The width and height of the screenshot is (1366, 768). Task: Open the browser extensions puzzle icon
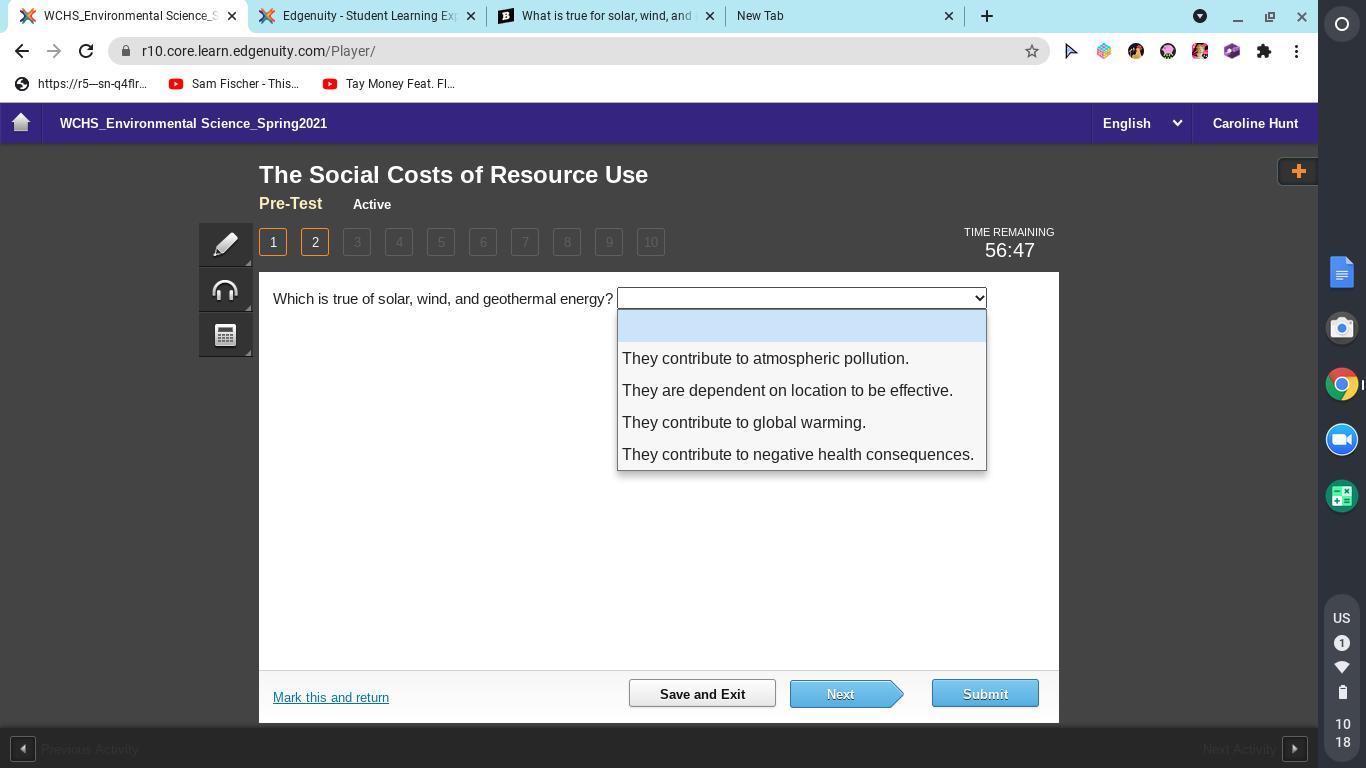pos(1264,51)
